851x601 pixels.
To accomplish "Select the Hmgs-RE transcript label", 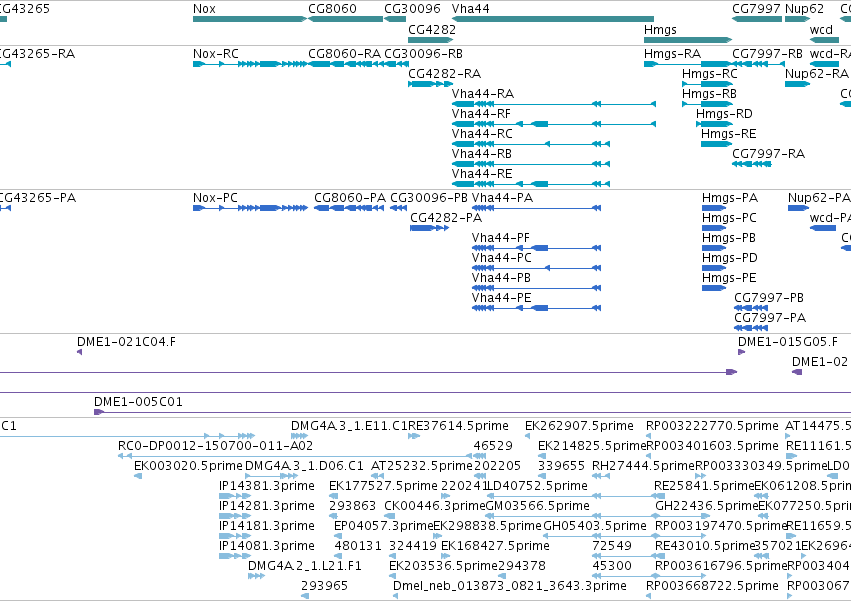I will [x=728, y=134].
